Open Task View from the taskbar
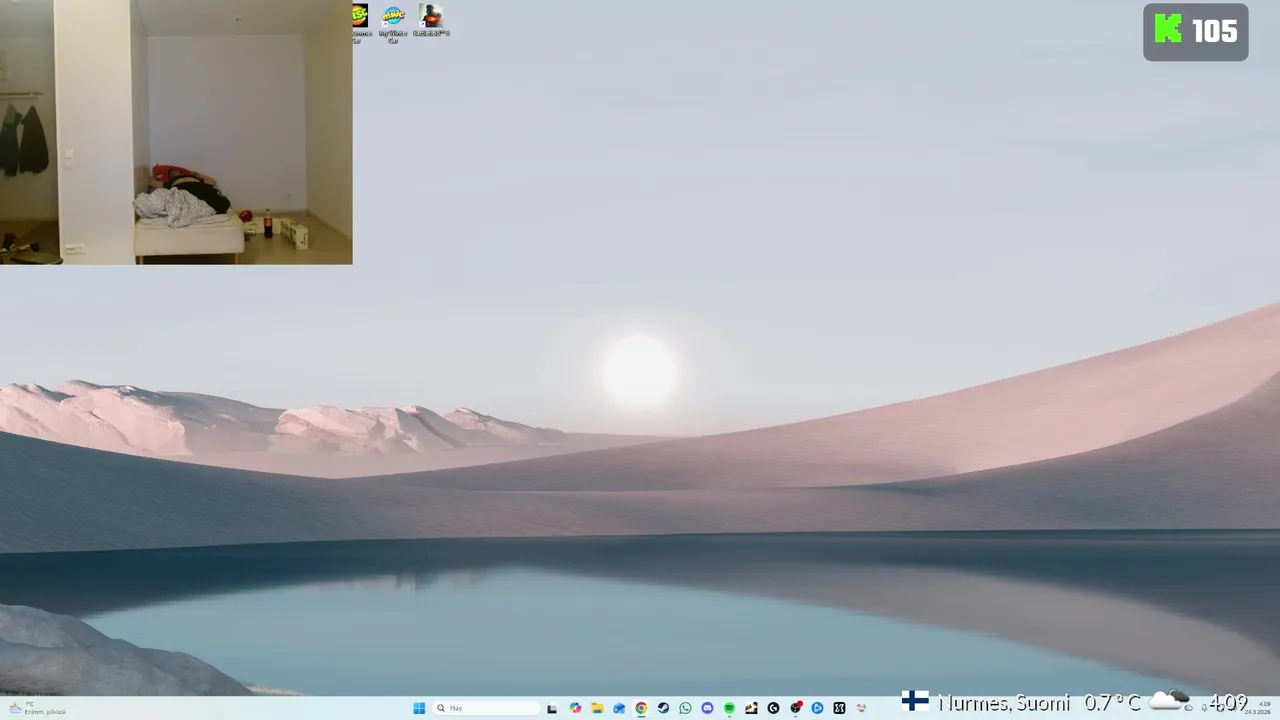Screen dimensions: 1280x720 pyautogui.click(x=551, y=708)
